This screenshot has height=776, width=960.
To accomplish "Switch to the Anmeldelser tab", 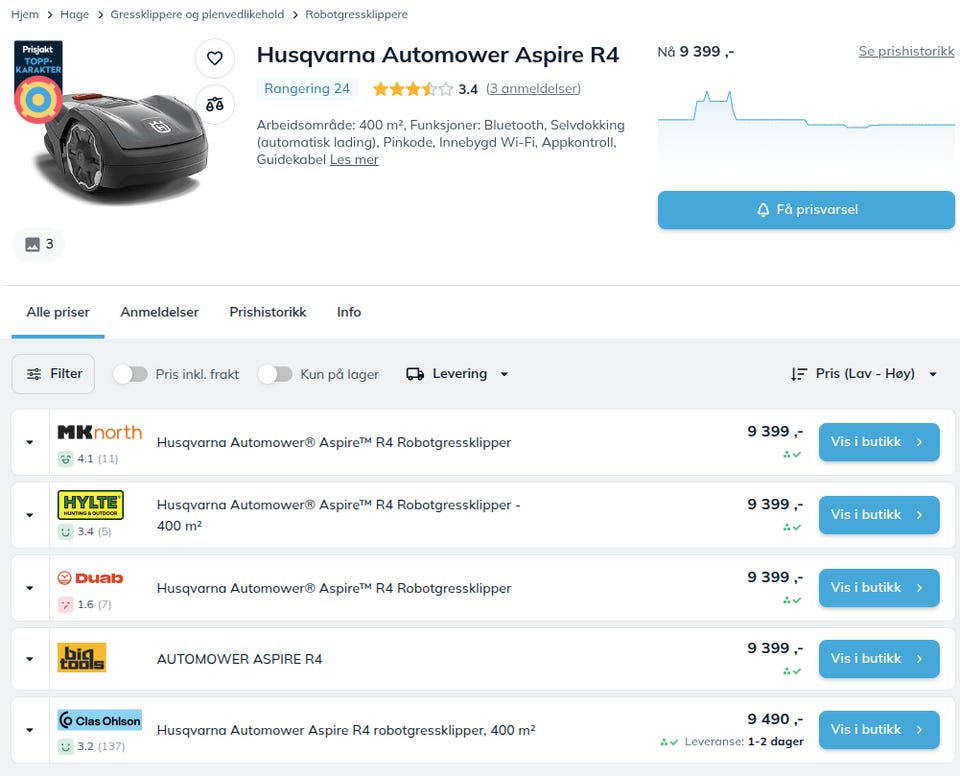I will click(x=159, y=312).
